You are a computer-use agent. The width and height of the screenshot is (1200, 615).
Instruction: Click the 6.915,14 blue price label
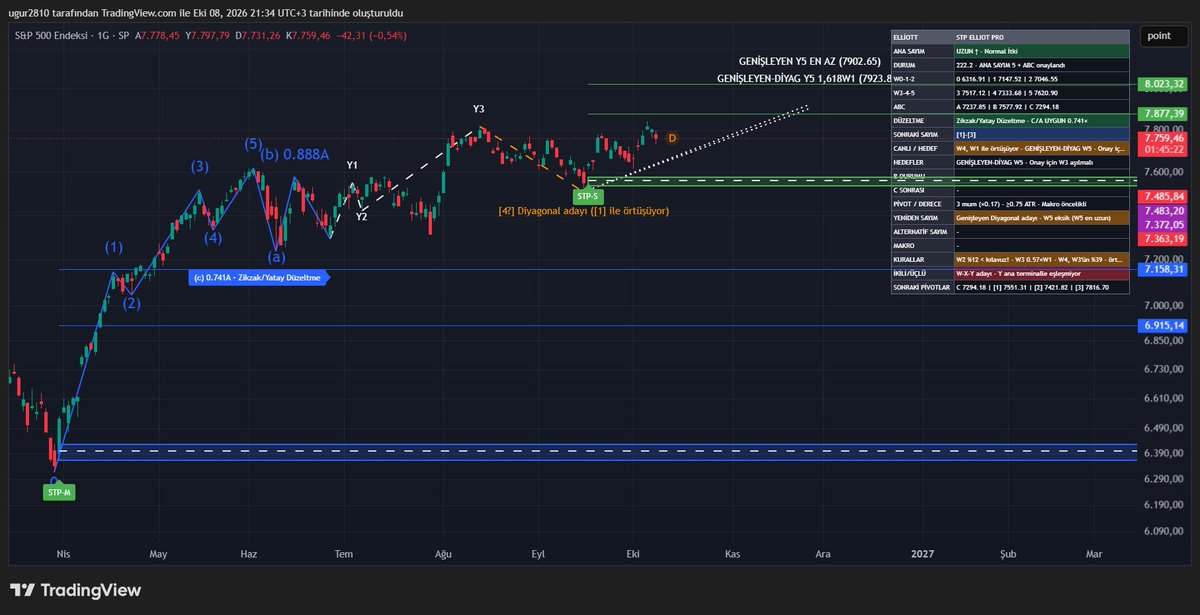click(x=1164, y=326)
